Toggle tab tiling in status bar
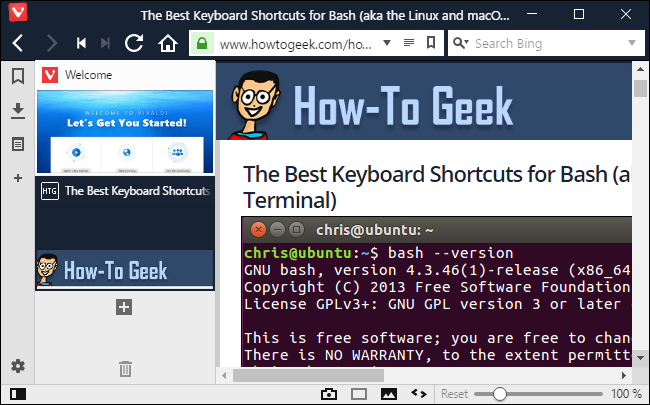This screenshot has width=650, height=405. tap(359, 394)
